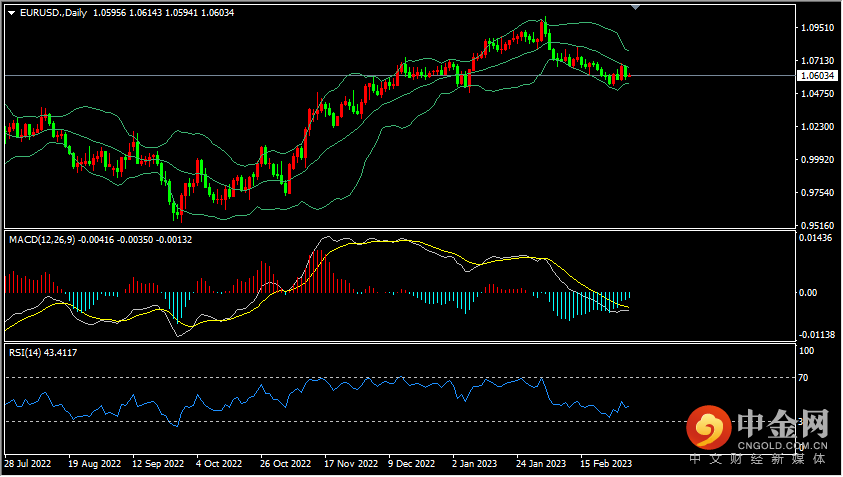Image resolution: width=843 pixels, height=477 pixels.
Task: Select the 9 Dec 2022 date label
Action: point(412,465)
